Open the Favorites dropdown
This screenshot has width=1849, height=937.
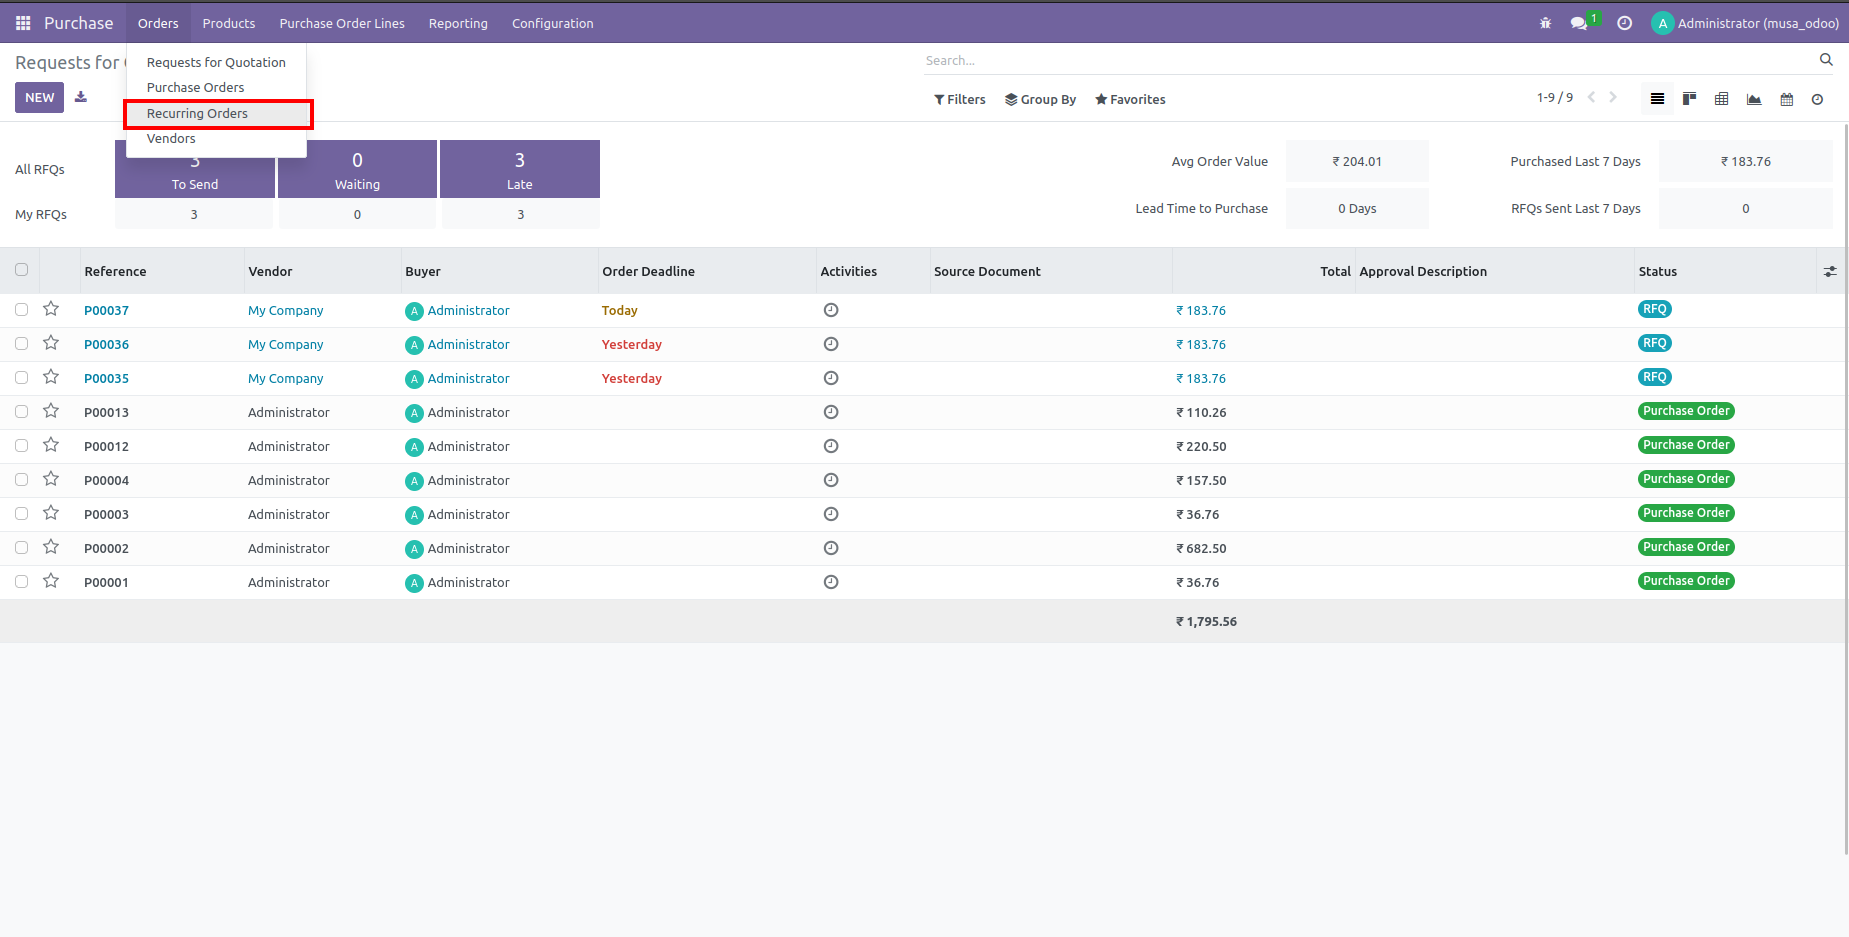point(1129,99)
